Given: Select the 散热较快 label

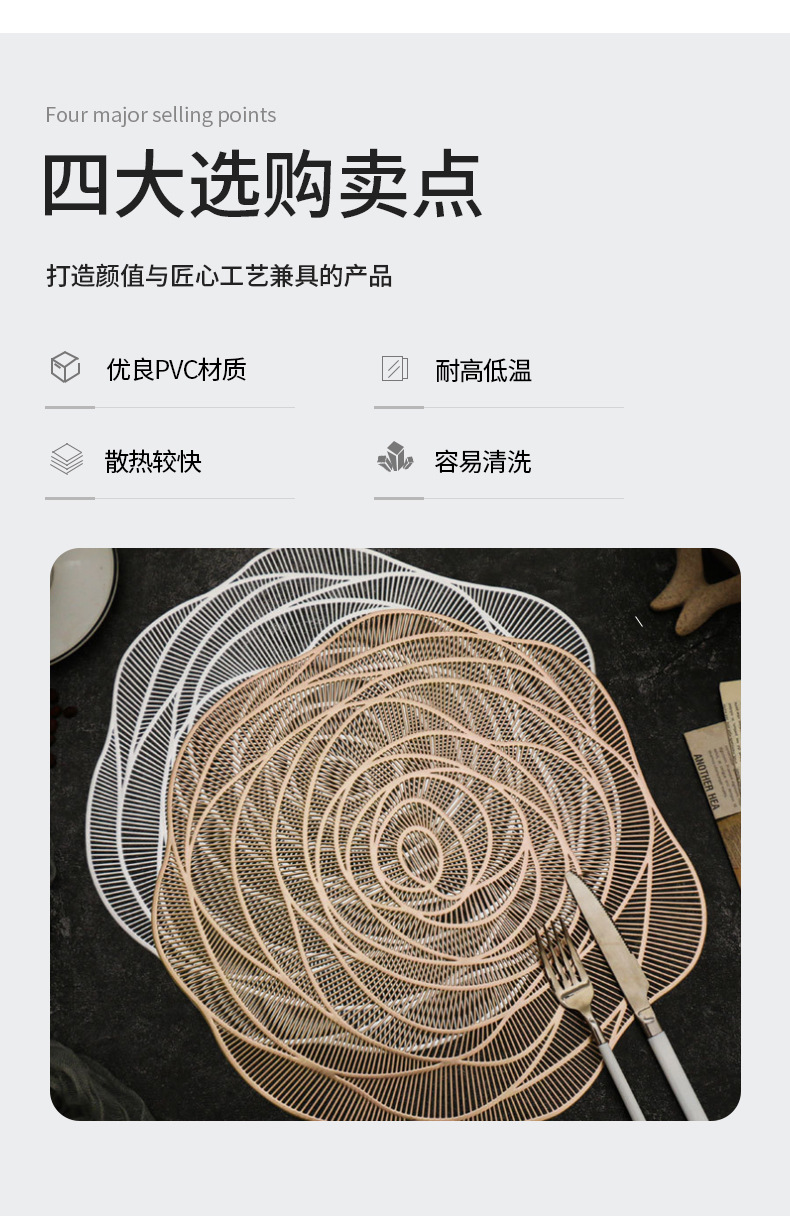Looking at the screenshot, I should point(153,461).
